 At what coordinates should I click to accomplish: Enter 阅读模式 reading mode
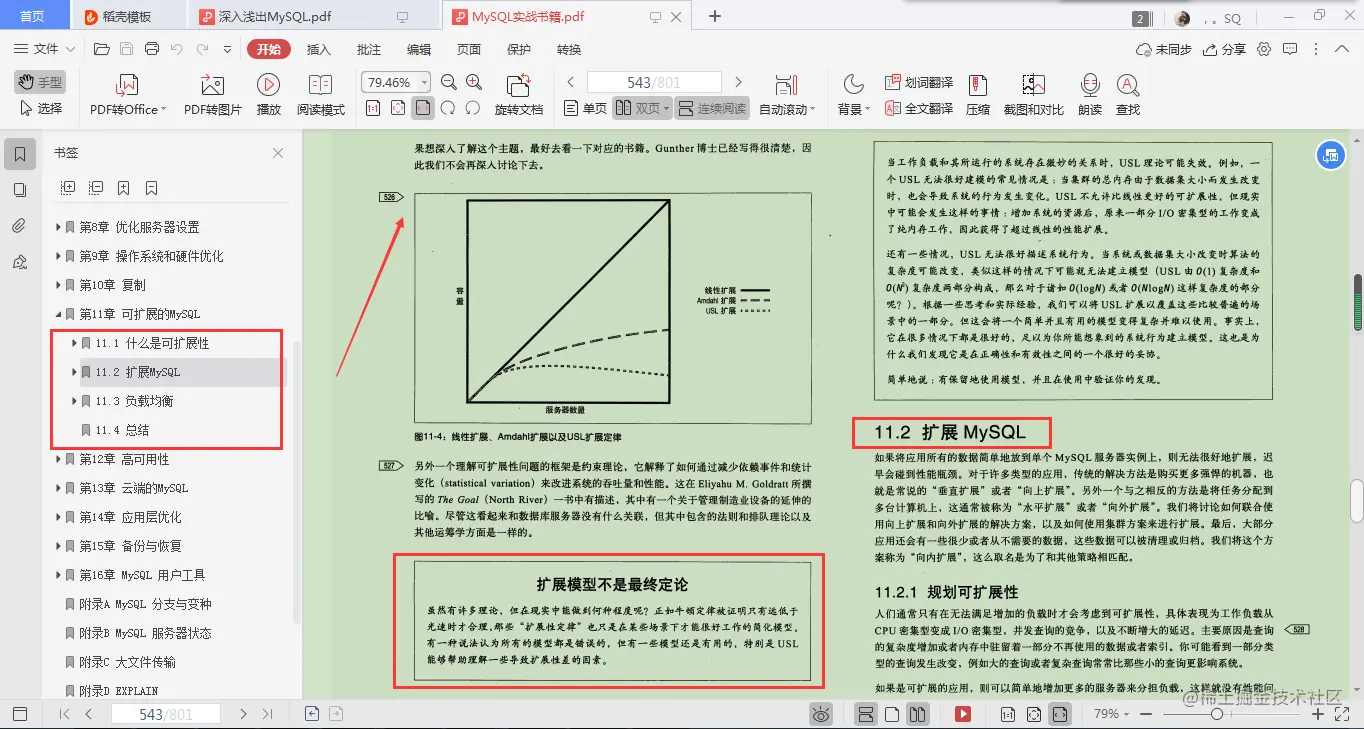click(320, 95)
